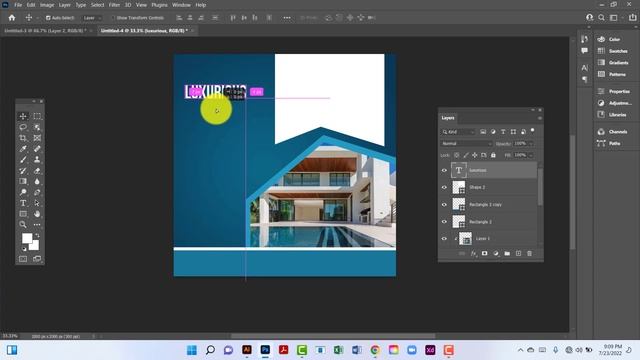Select the Rectangular Marquee tool
This screenshot has height=360, width=640.
(37, 116)
